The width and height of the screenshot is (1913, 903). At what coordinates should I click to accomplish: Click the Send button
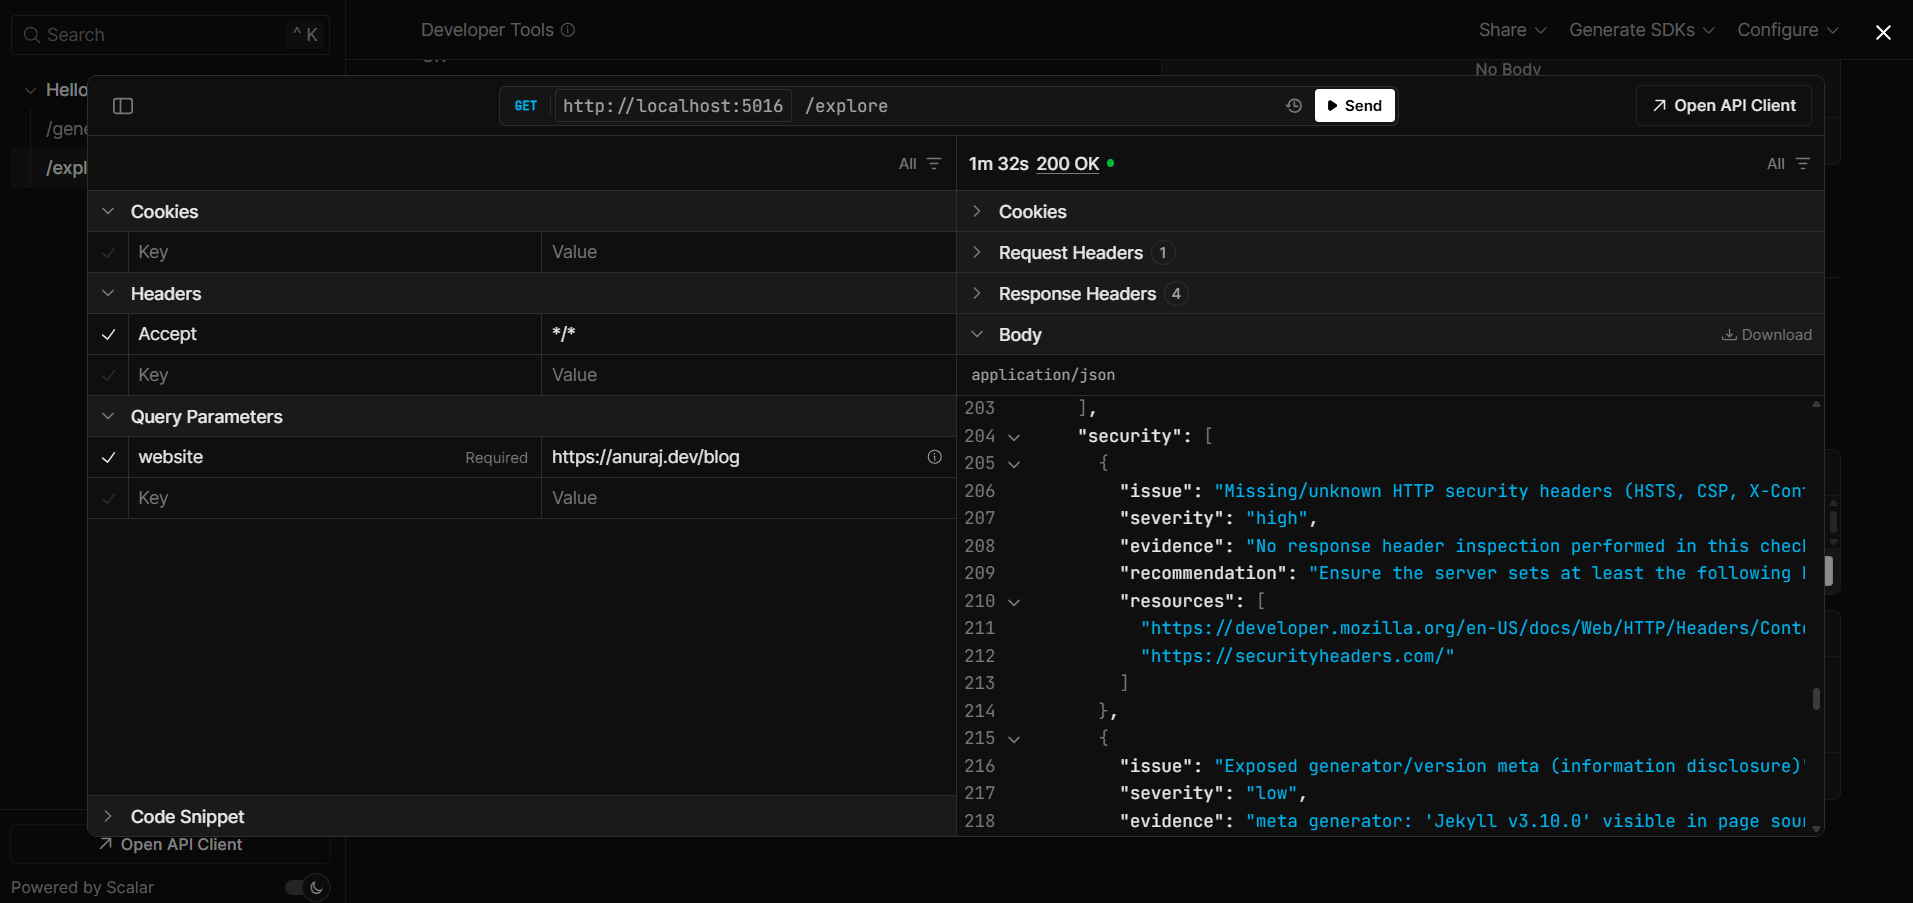point(1354,105)
